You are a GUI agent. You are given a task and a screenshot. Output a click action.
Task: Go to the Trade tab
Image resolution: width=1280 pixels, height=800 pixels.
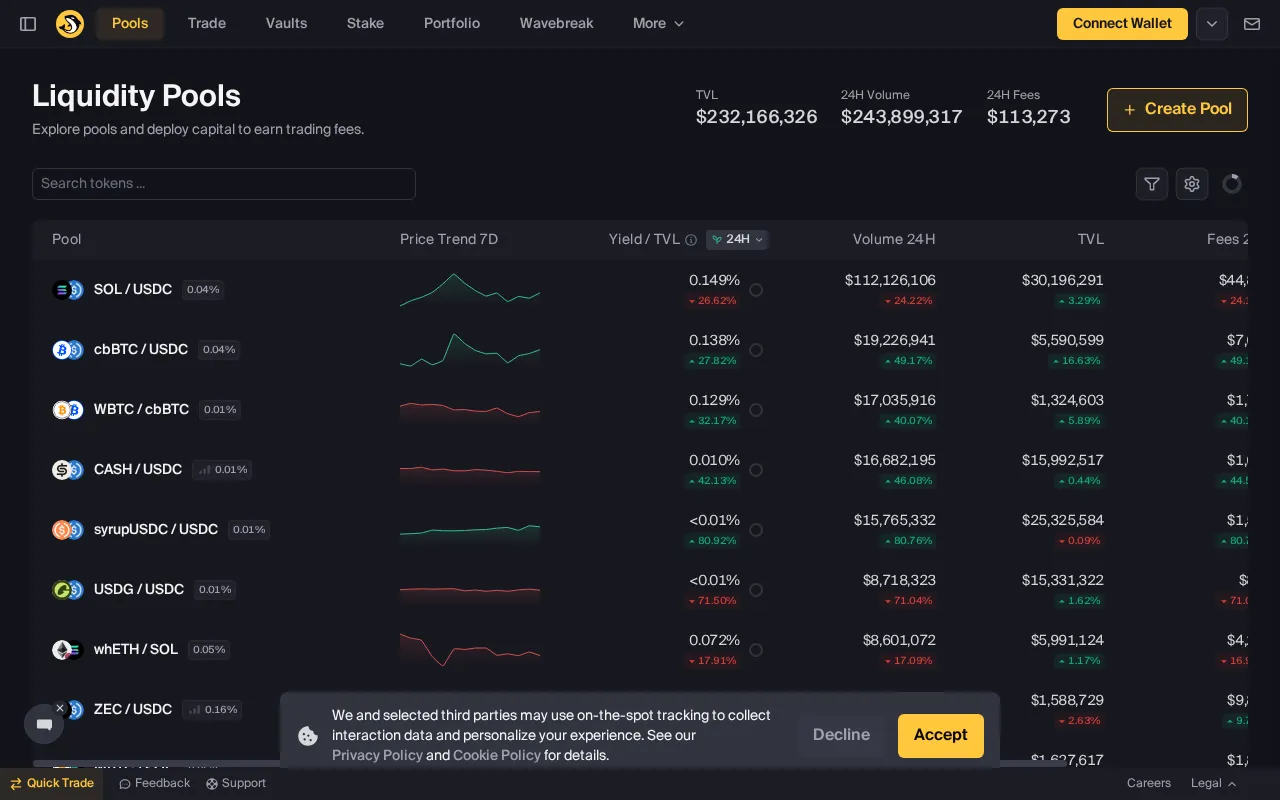click(x=207, y=24)
